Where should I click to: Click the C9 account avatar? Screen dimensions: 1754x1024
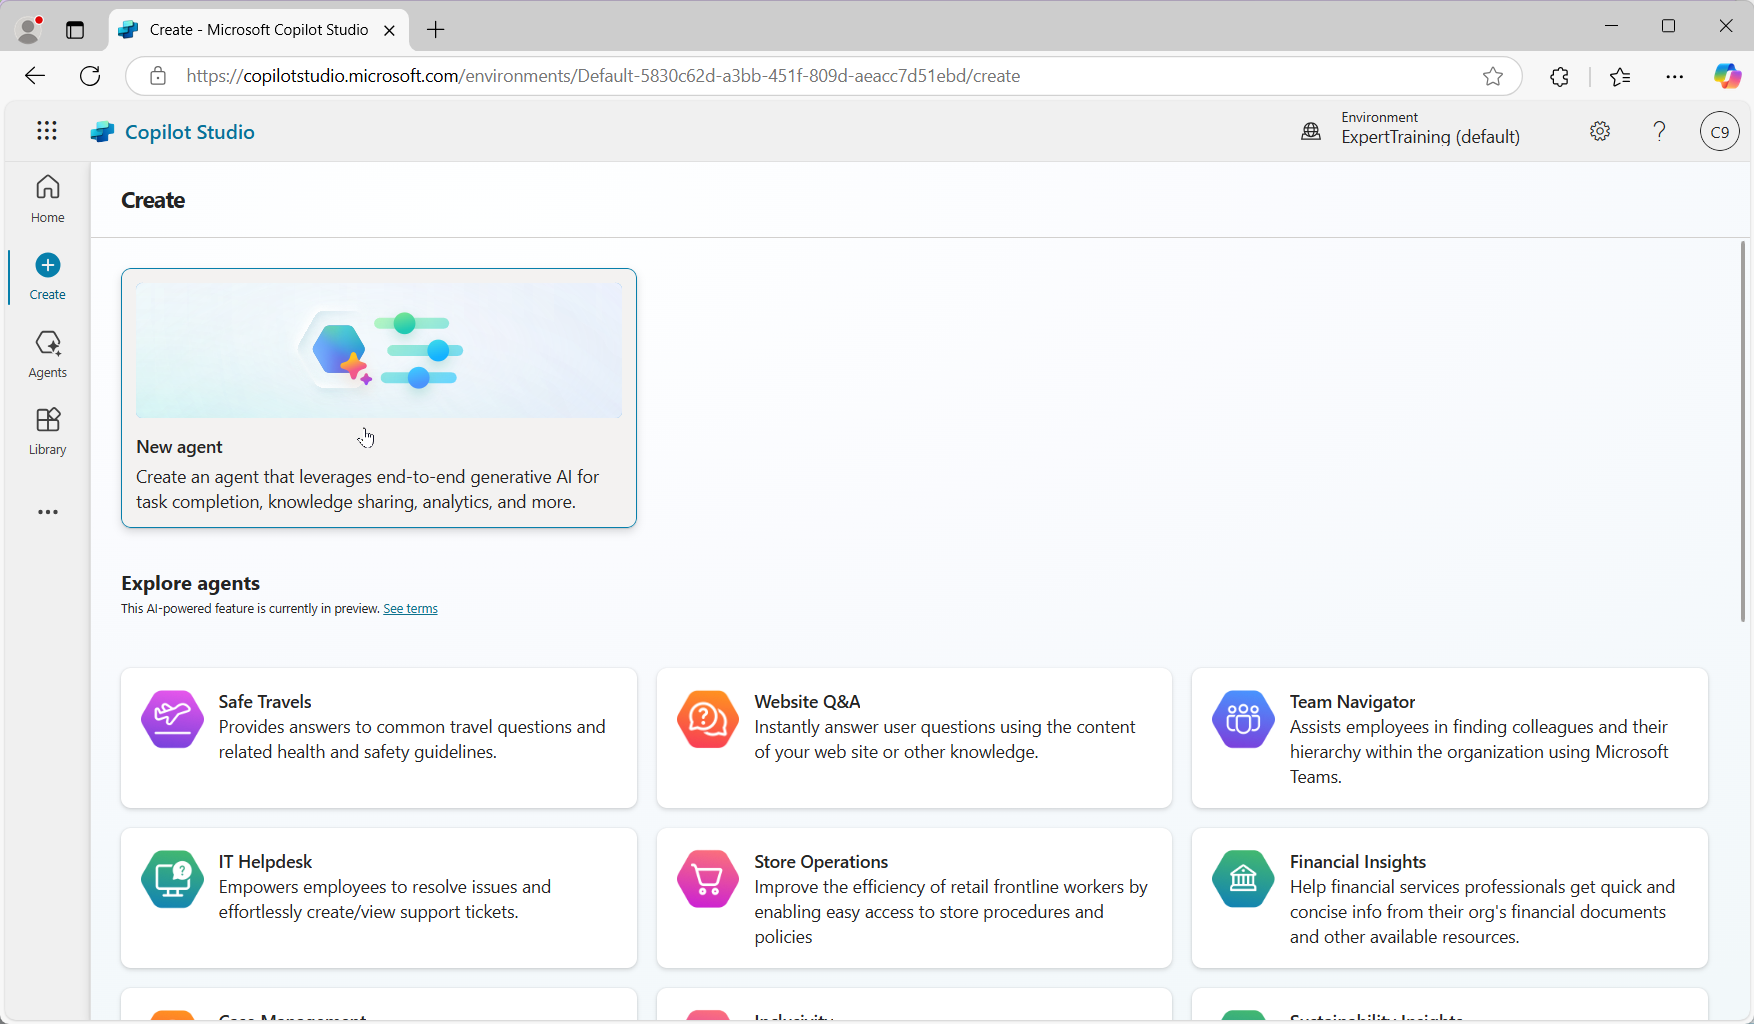click(1719, 130)
